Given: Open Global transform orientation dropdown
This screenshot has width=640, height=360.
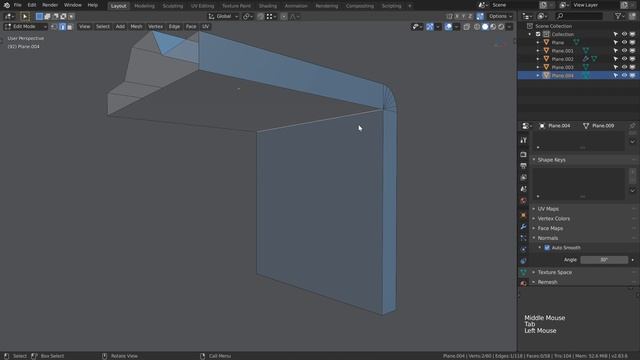Looking at the screenshot, I should pyautogui.click(x=223, y=16).
